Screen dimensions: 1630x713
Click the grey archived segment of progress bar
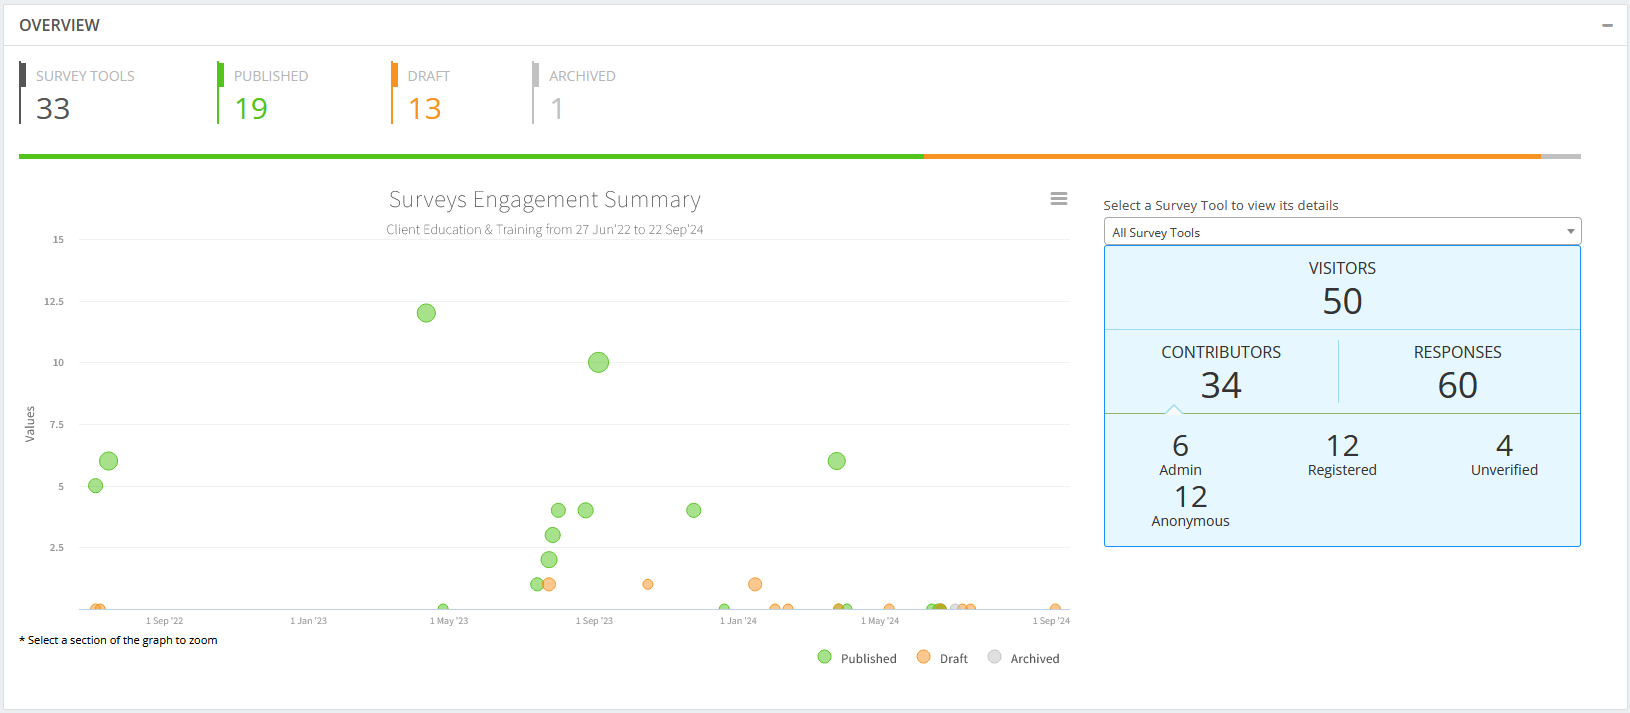click(x=1561, y=156)
